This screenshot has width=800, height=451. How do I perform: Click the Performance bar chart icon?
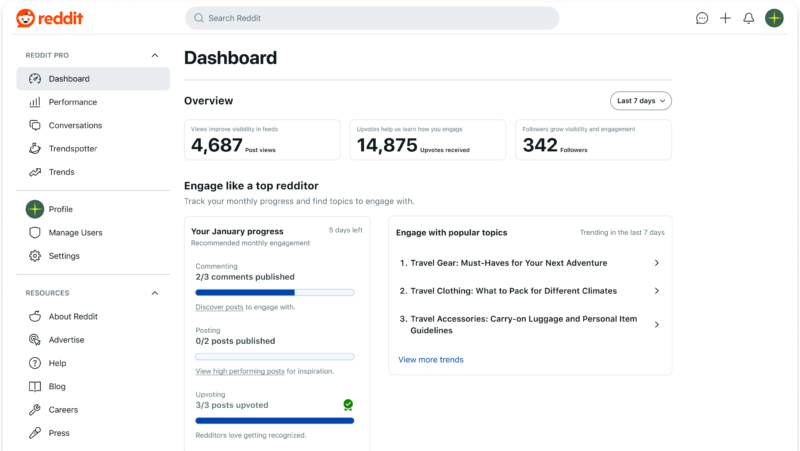tap(35, 102)
